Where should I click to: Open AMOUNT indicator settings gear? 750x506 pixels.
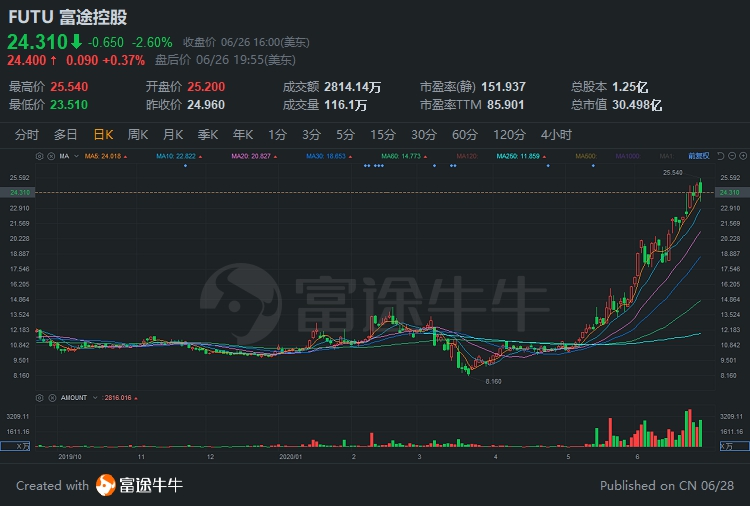[40, 397]
